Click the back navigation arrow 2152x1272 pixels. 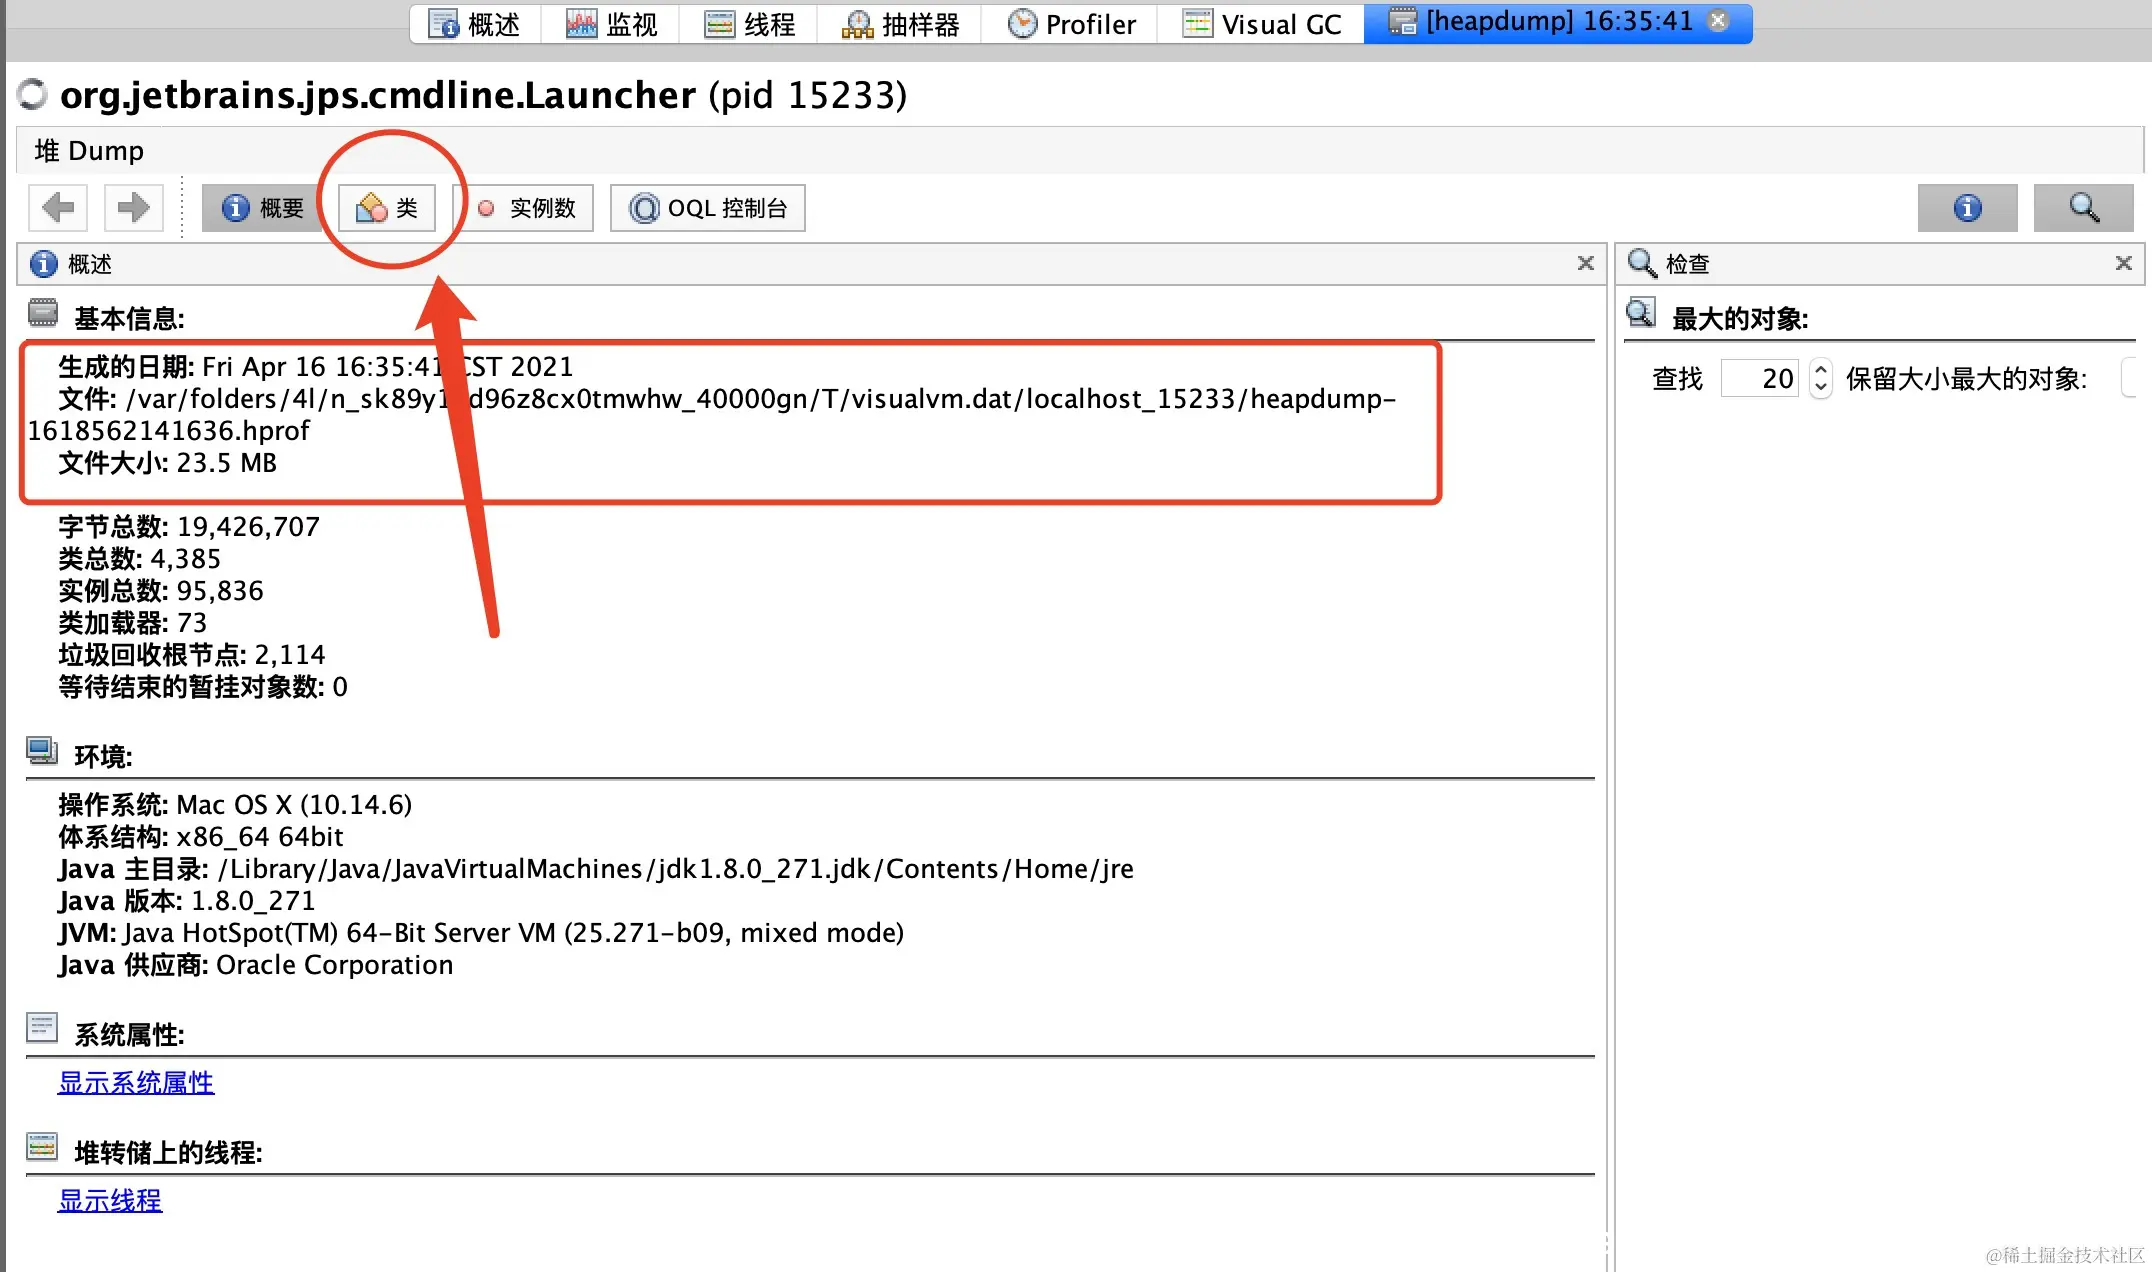58,208
